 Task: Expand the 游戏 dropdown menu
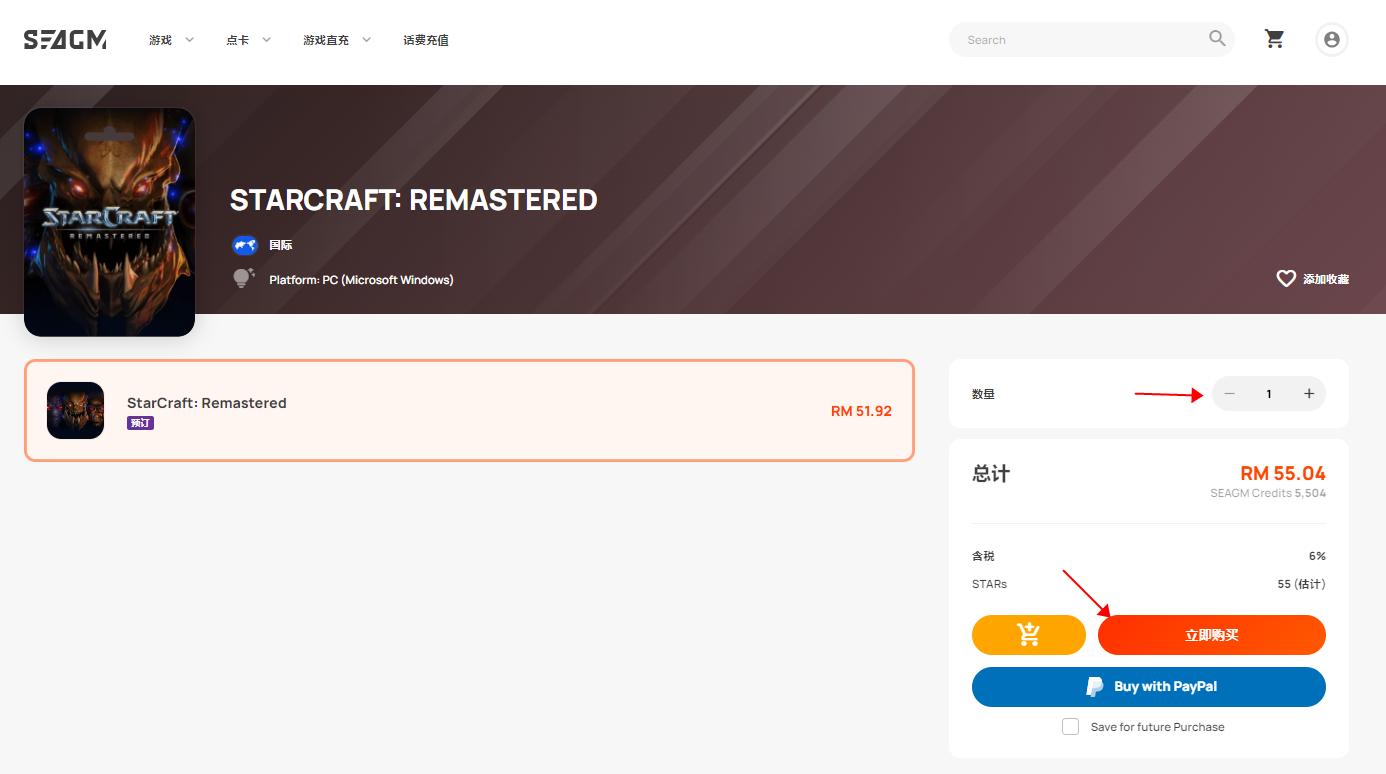point(172,40)
